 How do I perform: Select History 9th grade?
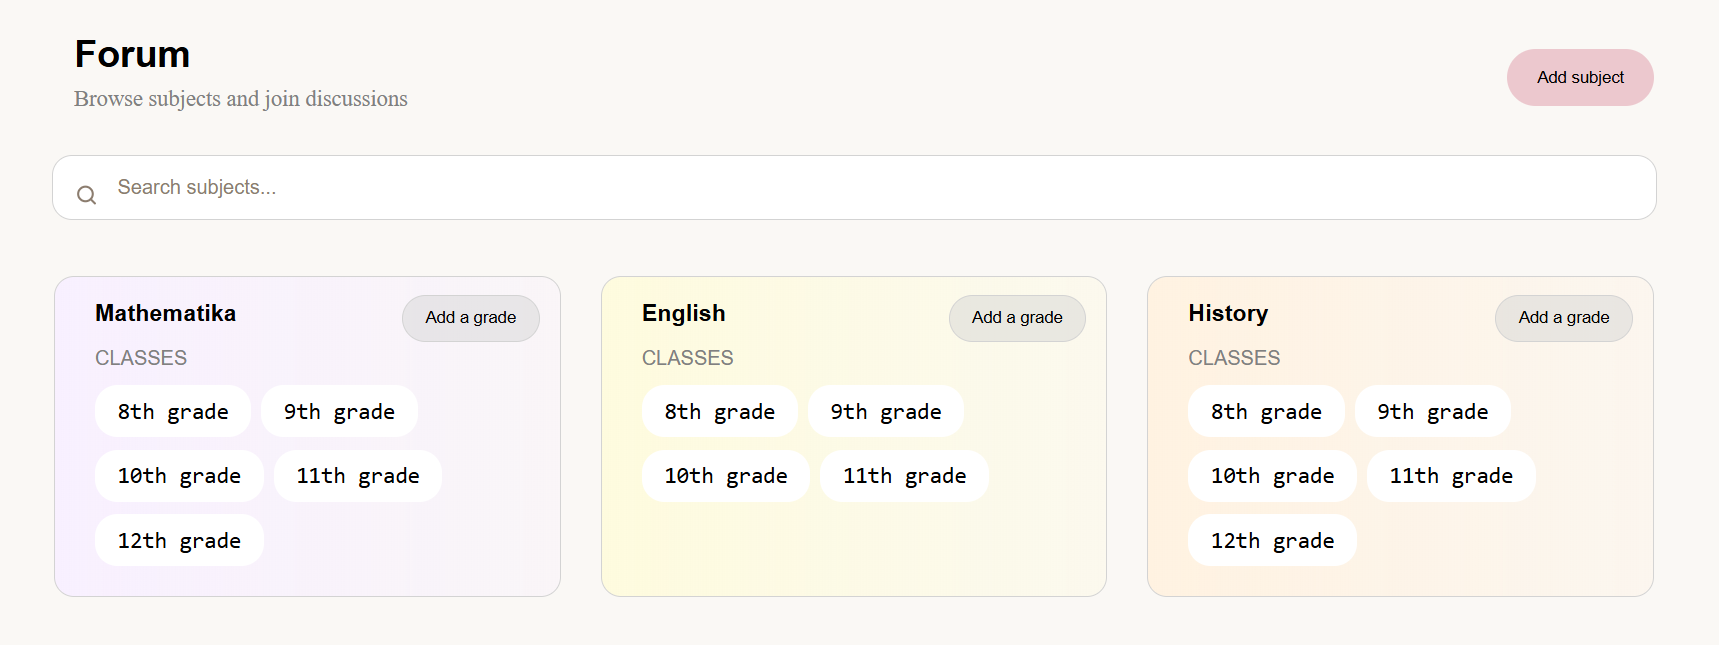tap(1432, 412)
